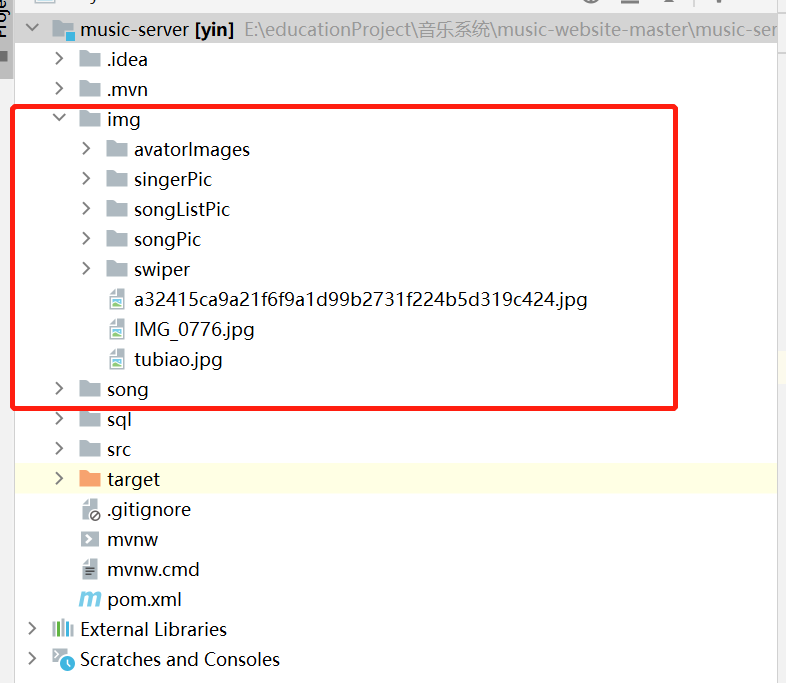Viewport: 786px width, 683px height.
Task: Click the src folder icon
Action: pyautogui.click(x=90, y=448)
